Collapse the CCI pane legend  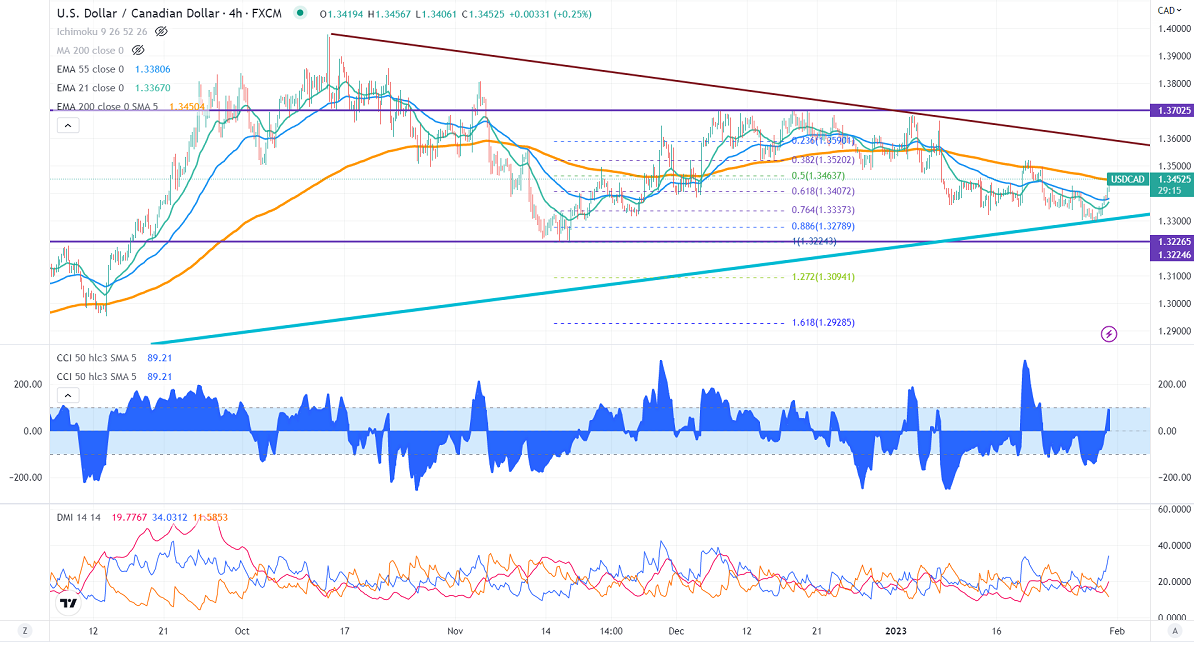point(67,397)
